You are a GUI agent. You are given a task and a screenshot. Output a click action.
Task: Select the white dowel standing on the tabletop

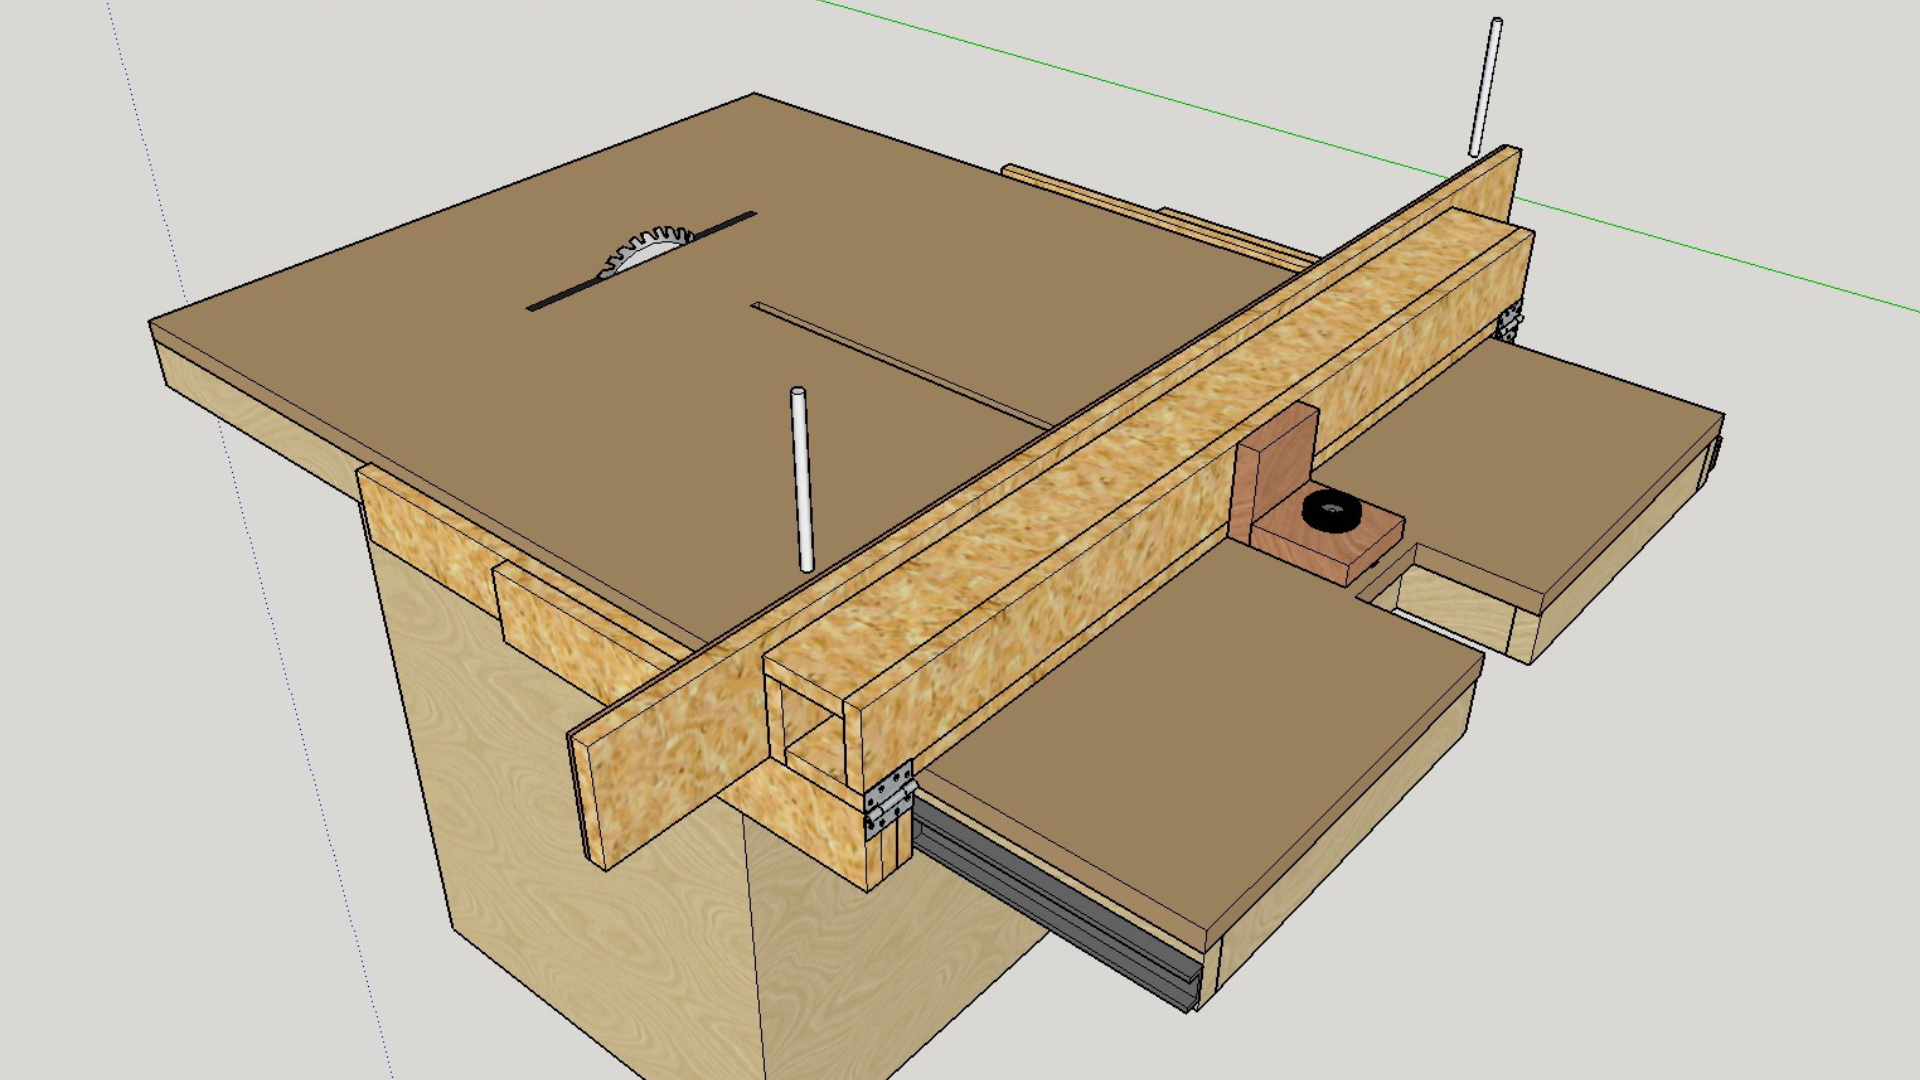point(803,480)
